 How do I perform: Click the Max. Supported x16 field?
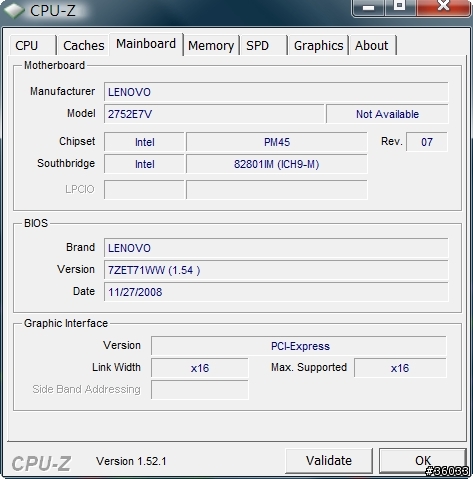click(x=400, y=368)
